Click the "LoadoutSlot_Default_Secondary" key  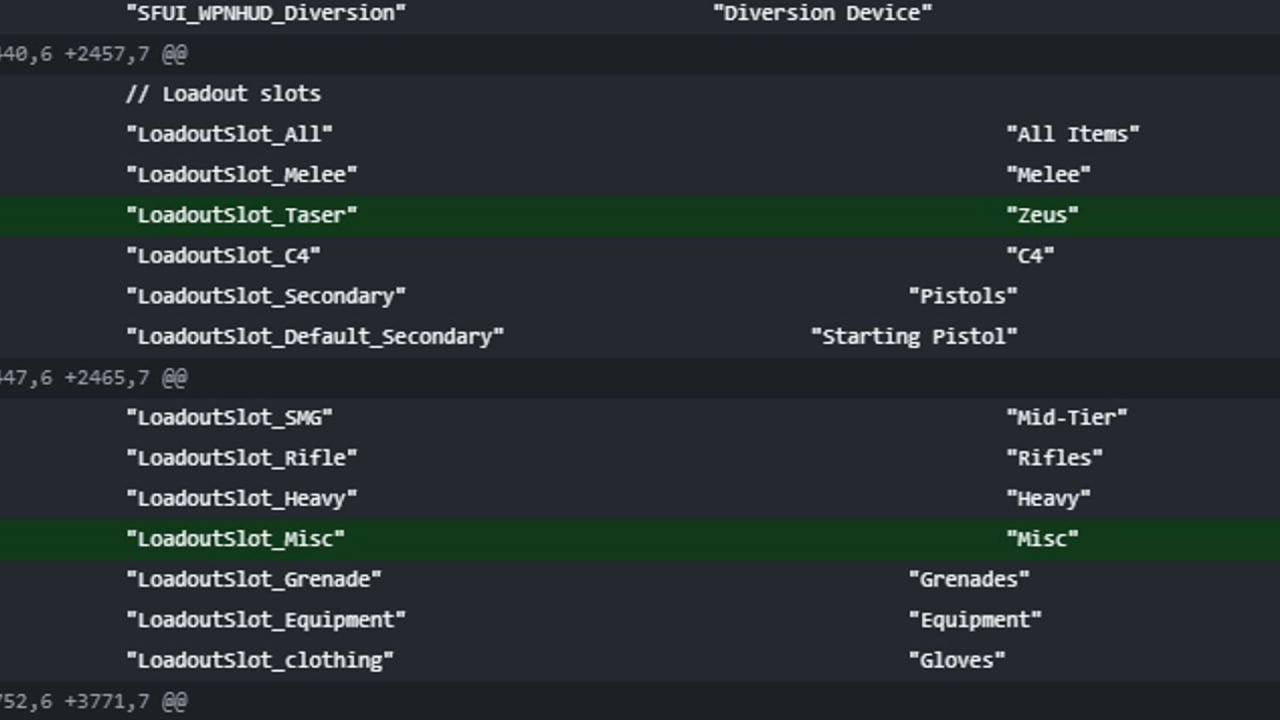click(315, 337)
